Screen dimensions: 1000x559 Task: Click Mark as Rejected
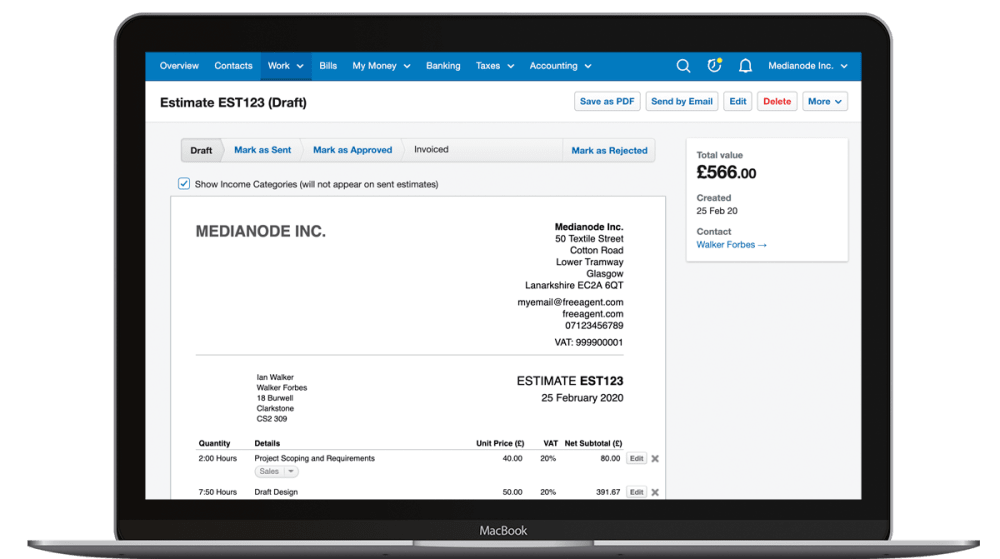click(x=609, y=150)
